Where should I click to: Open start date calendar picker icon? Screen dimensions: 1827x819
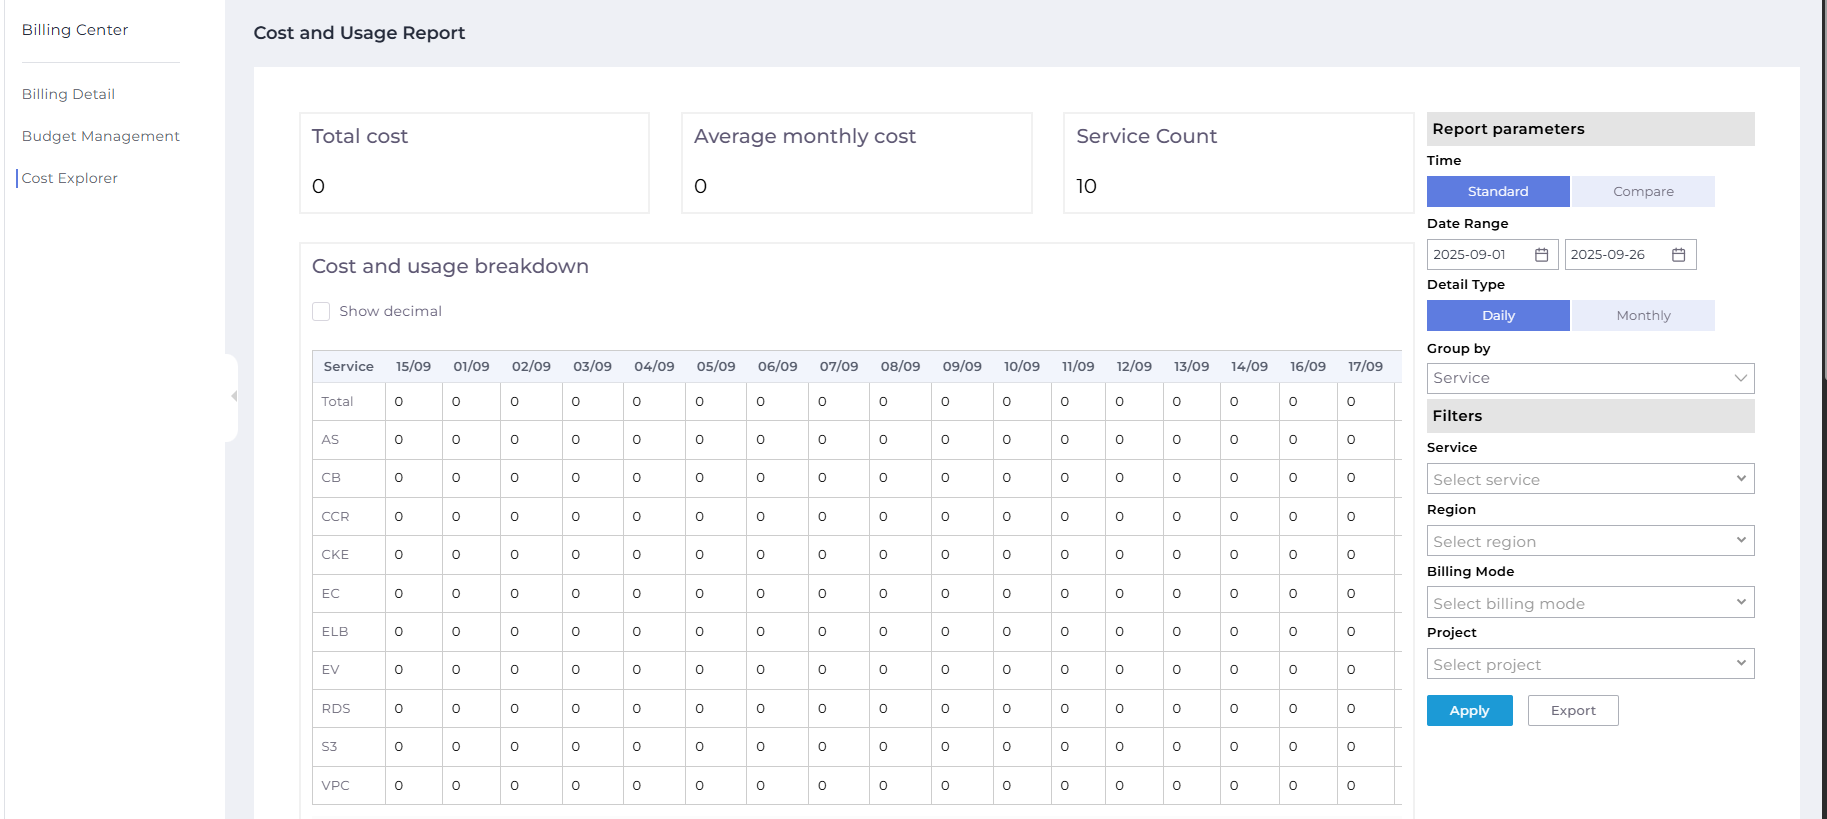coord(1541,255)
